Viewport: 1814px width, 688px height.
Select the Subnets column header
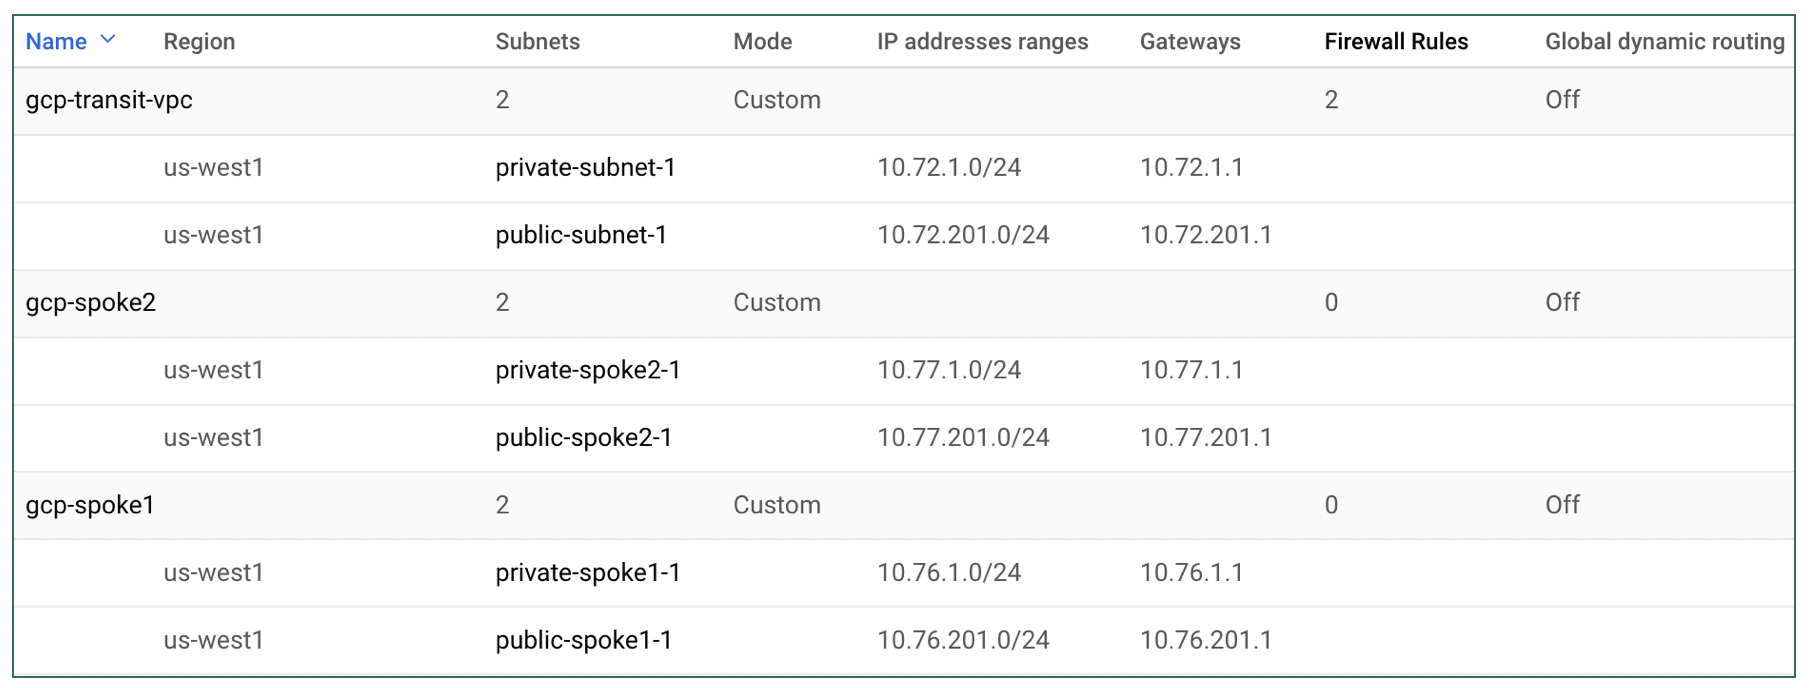[x=537, y=41]
